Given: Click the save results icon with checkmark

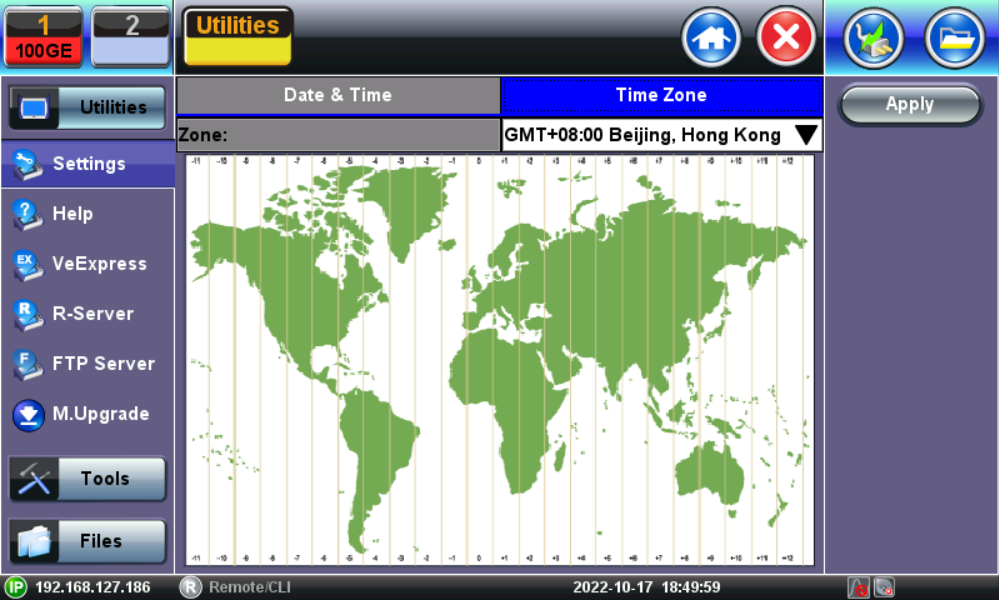Looking at the screenshot, I should point(874,41).
